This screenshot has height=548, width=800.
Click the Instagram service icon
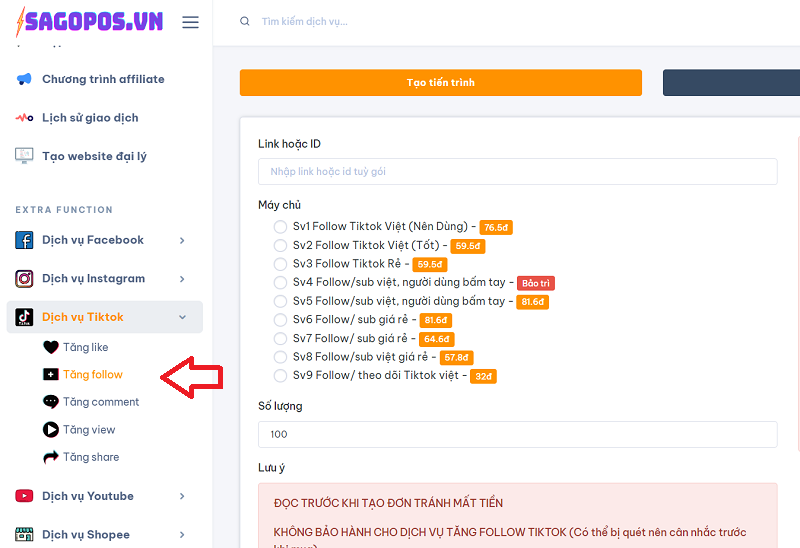click(x=24, y=279)
